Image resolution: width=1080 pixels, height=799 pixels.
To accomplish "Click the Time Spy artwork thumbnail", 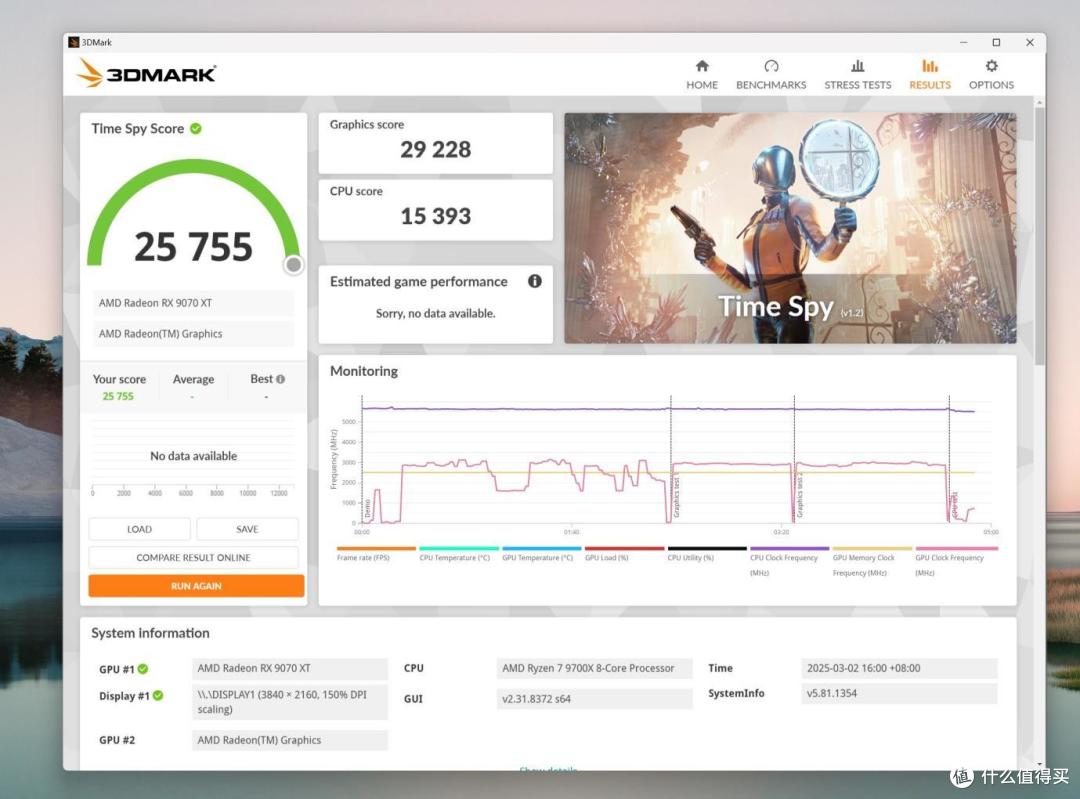I will (790, 228).
